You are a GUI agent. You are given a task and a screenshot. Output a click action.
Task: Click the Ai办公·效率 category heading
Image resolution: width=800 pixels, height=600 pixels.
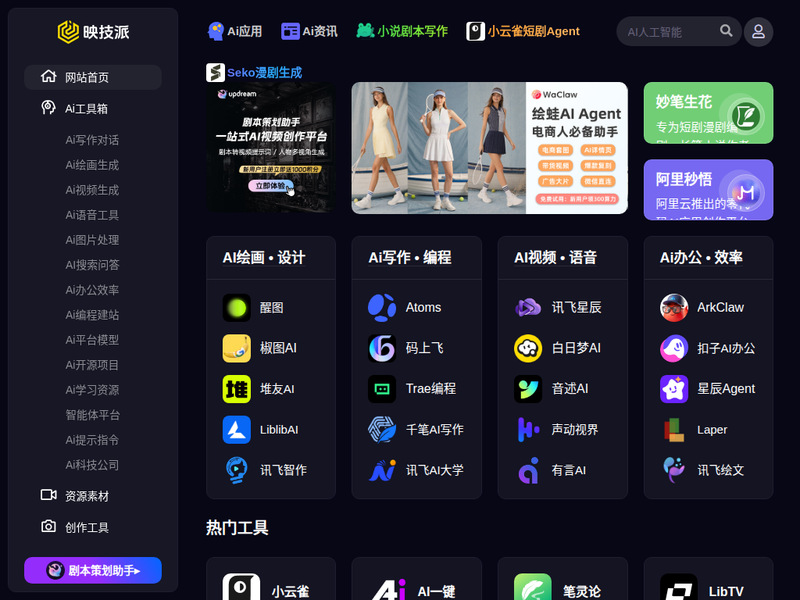tap(701, 258)
